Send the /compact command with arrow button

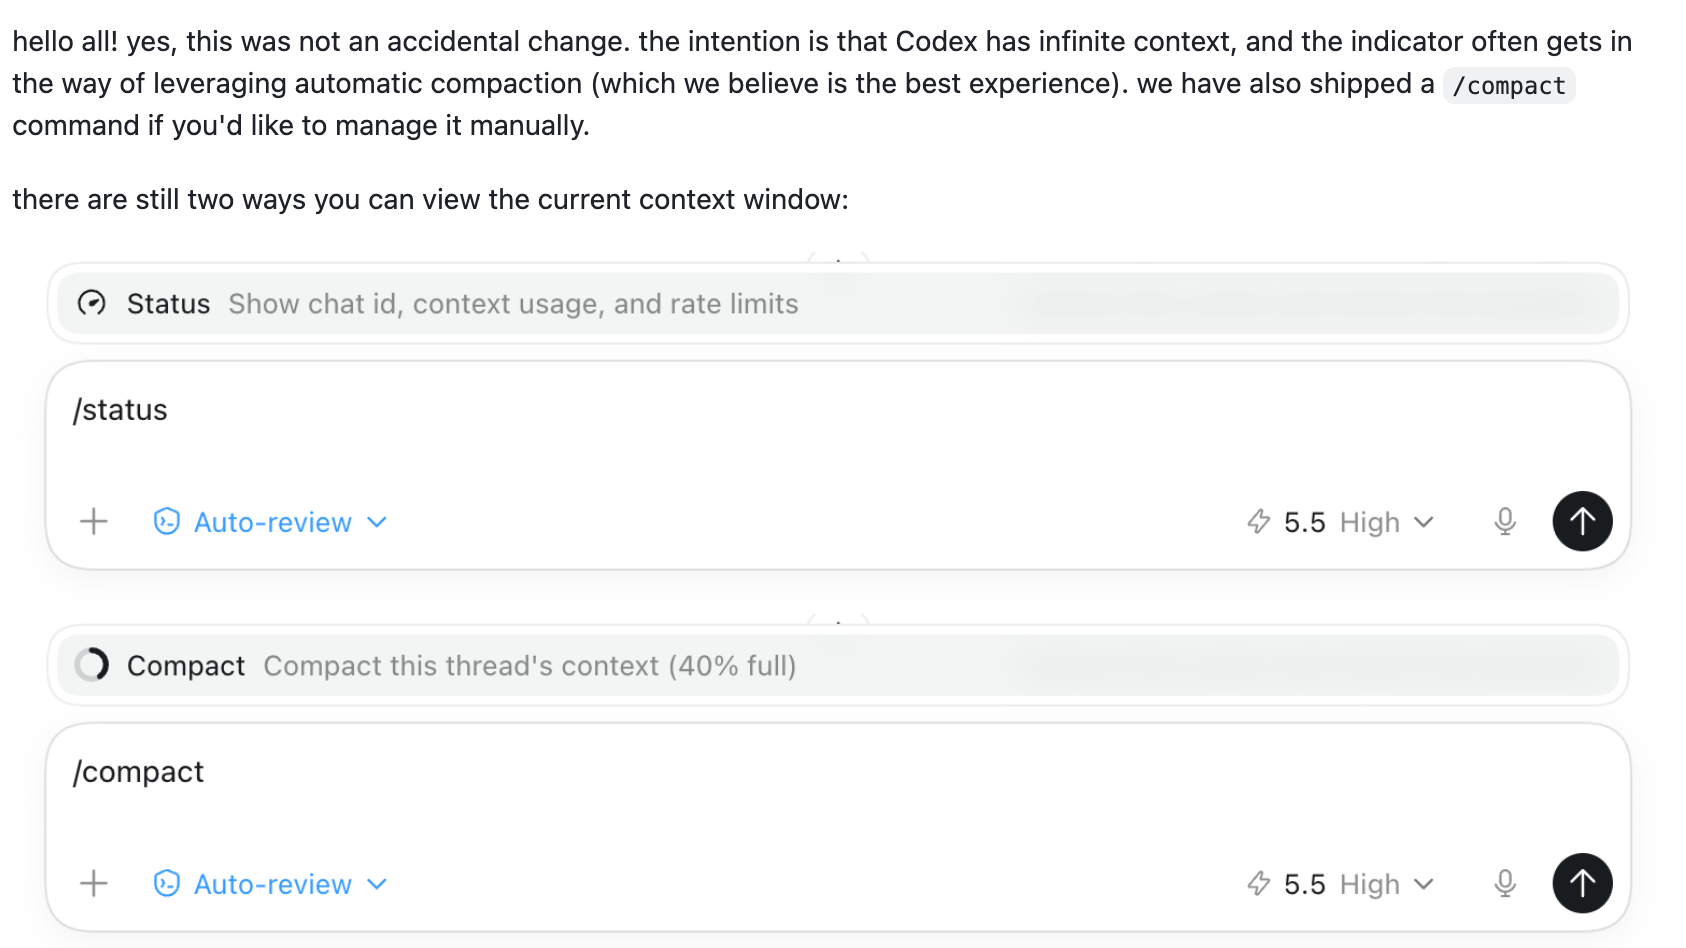[x=1582, y=883]
